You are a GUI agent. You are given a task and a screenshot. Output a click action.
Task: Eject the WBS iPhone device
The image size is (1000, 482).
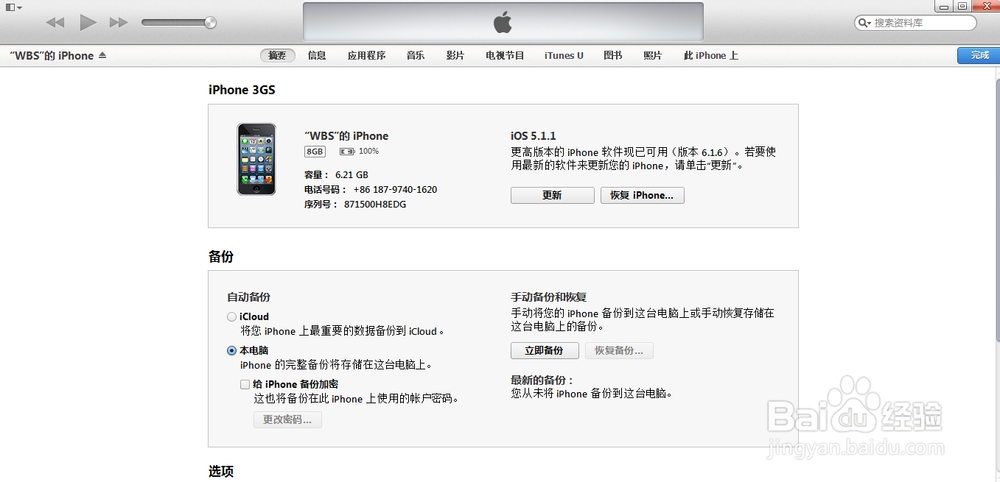pyautogui.click(x=103, y=55)
